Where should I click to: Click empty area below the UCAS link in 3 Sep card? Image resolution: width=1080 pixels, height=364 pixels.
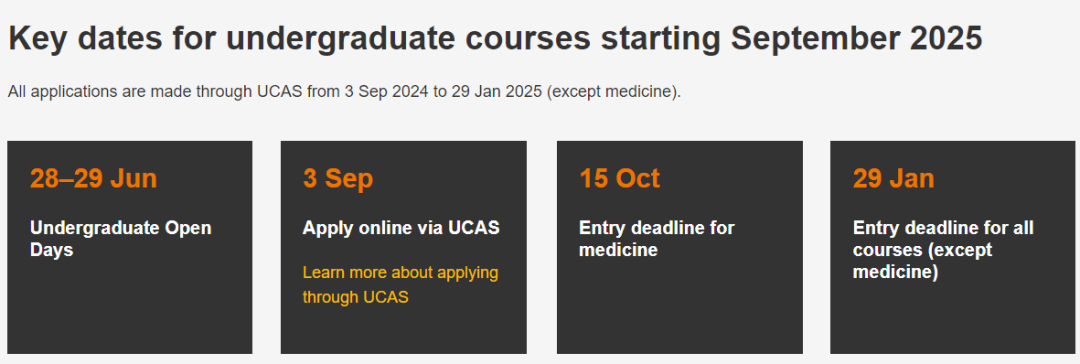[404, 331]
